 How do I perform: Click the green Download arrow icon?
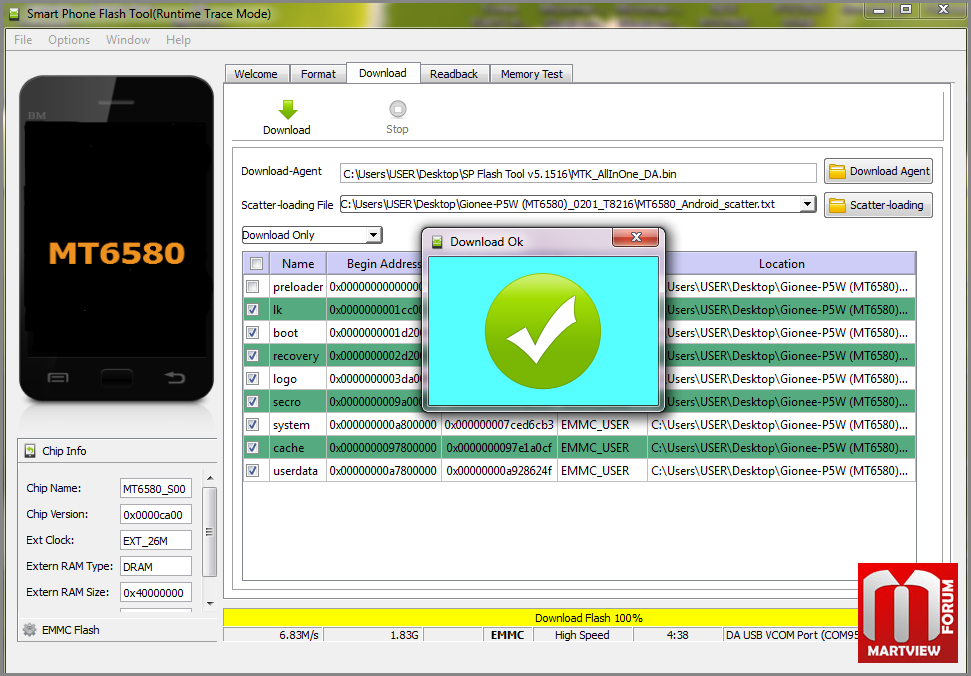(x=287, y=110)
